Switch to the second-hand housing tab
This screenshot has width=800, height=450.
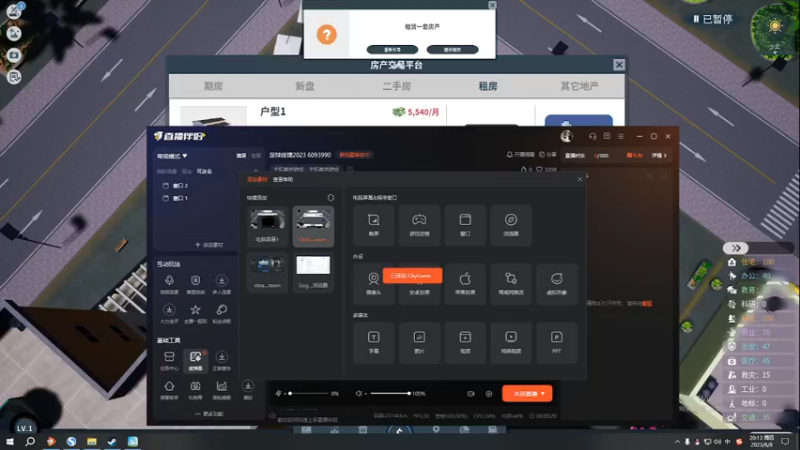click(397, 86)
